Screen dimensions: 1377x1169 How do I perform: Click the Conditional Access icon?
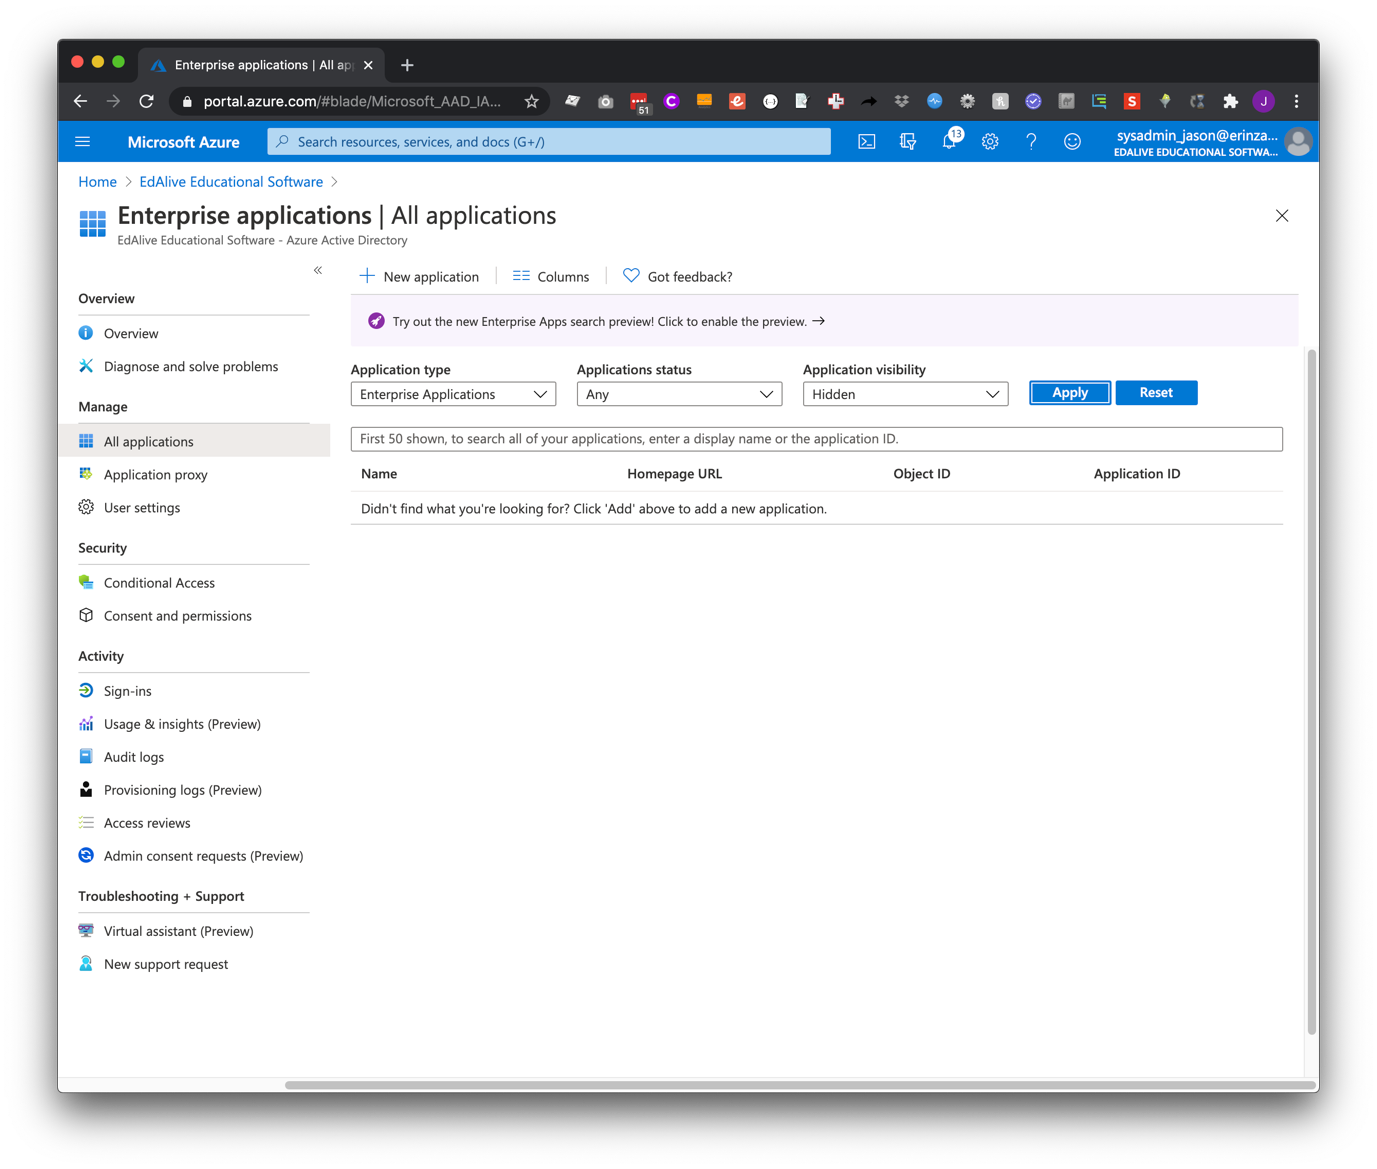tap(86, 582)
